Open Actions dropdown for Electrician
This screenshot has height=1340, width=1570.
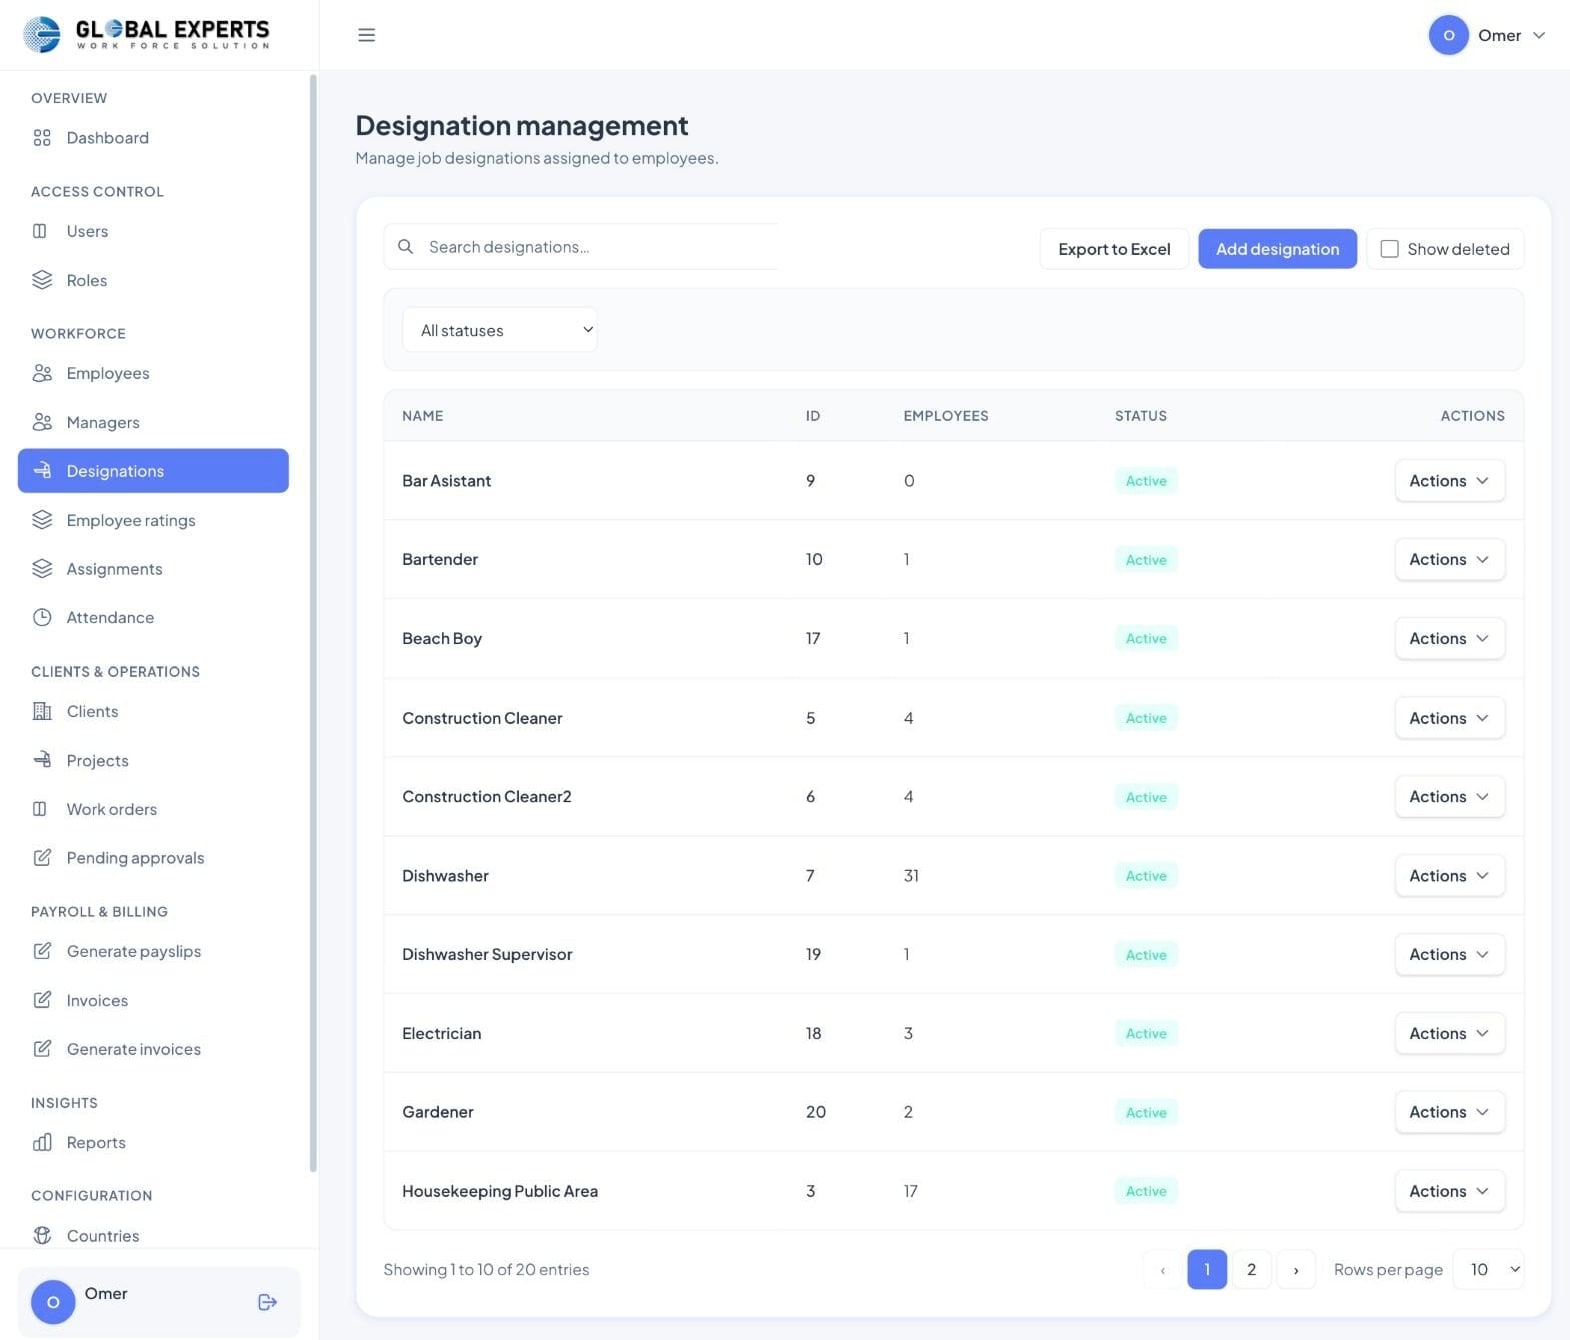[1449, 1034]
